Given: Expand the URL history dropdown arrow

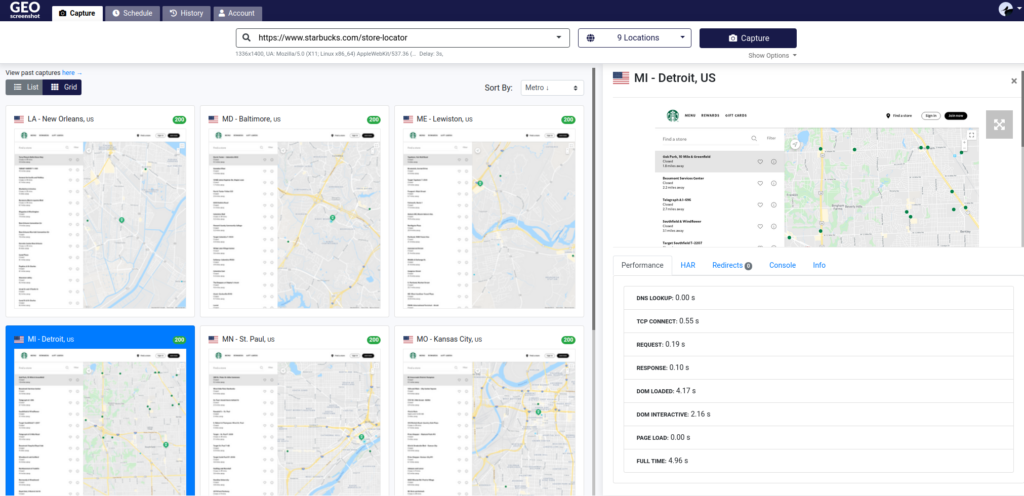Looking at the screenshot, I should point(558,38).
